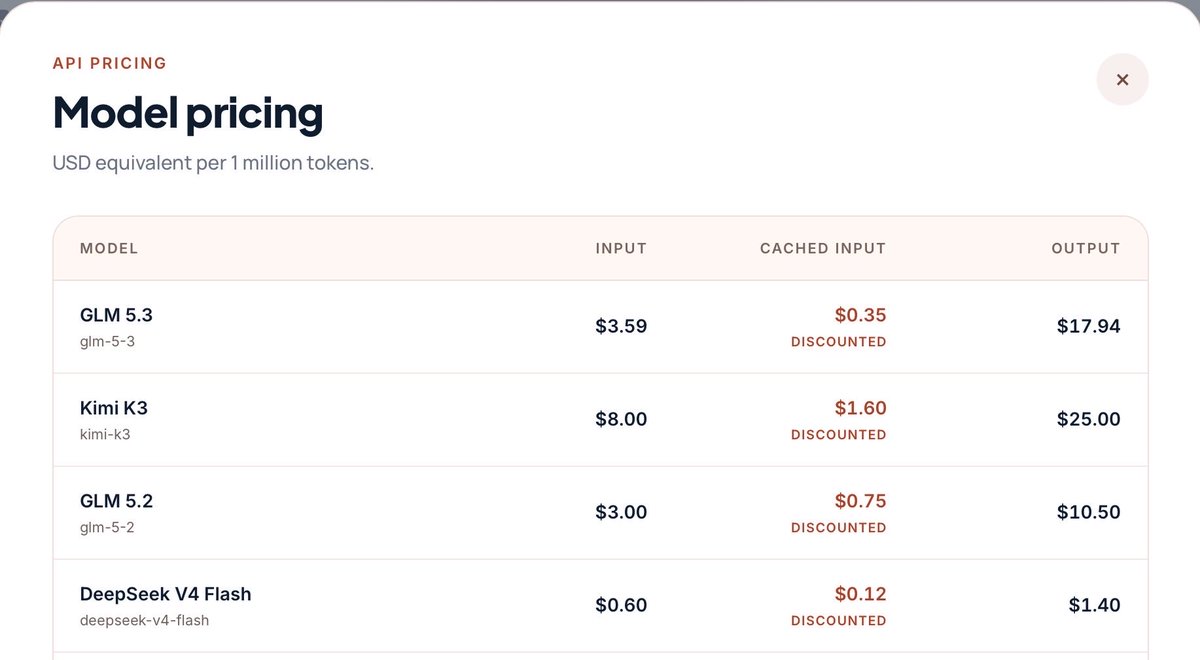Screen dimensions: 1200x660
Task: Select the Kimi K3 row title
Action: (114, 408)
